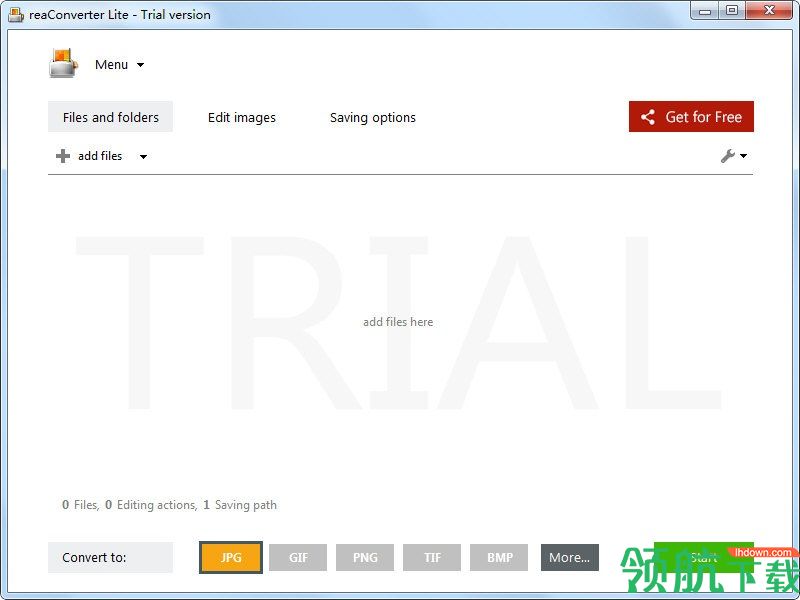Click the '0 Files' status text
Screen dimensions: 800x600
pos(80,505)
